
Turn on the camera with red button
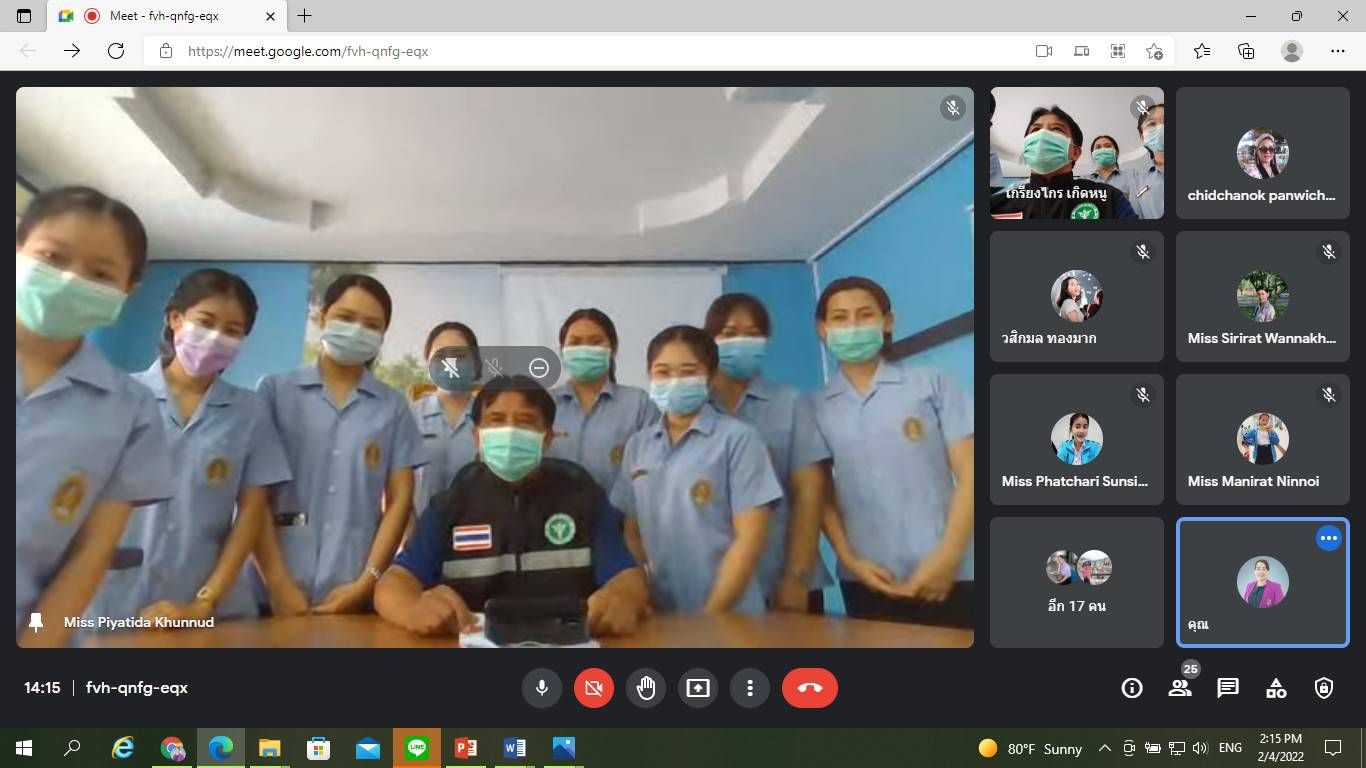pos(593,688)
